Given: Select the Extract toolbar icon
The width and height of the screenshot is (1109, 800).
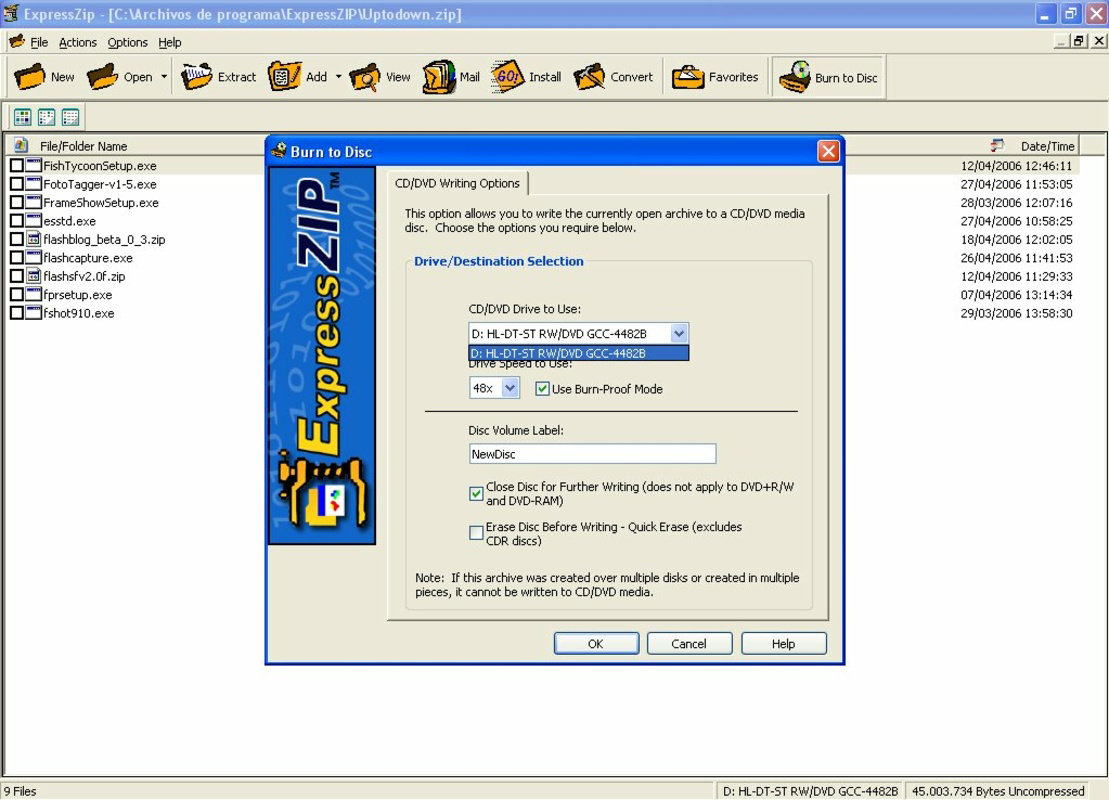Looking at the screenshot, I should pyautogui.click(x=219, y=75).
